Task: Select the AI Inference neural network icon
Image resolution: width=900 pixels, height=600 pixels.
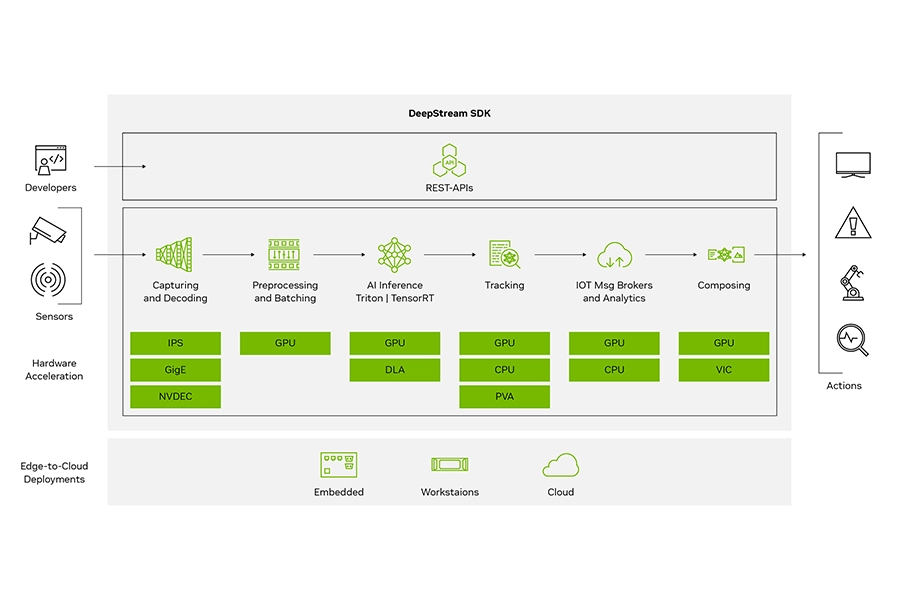Action: pyautogui.click(x=394, y=254)
